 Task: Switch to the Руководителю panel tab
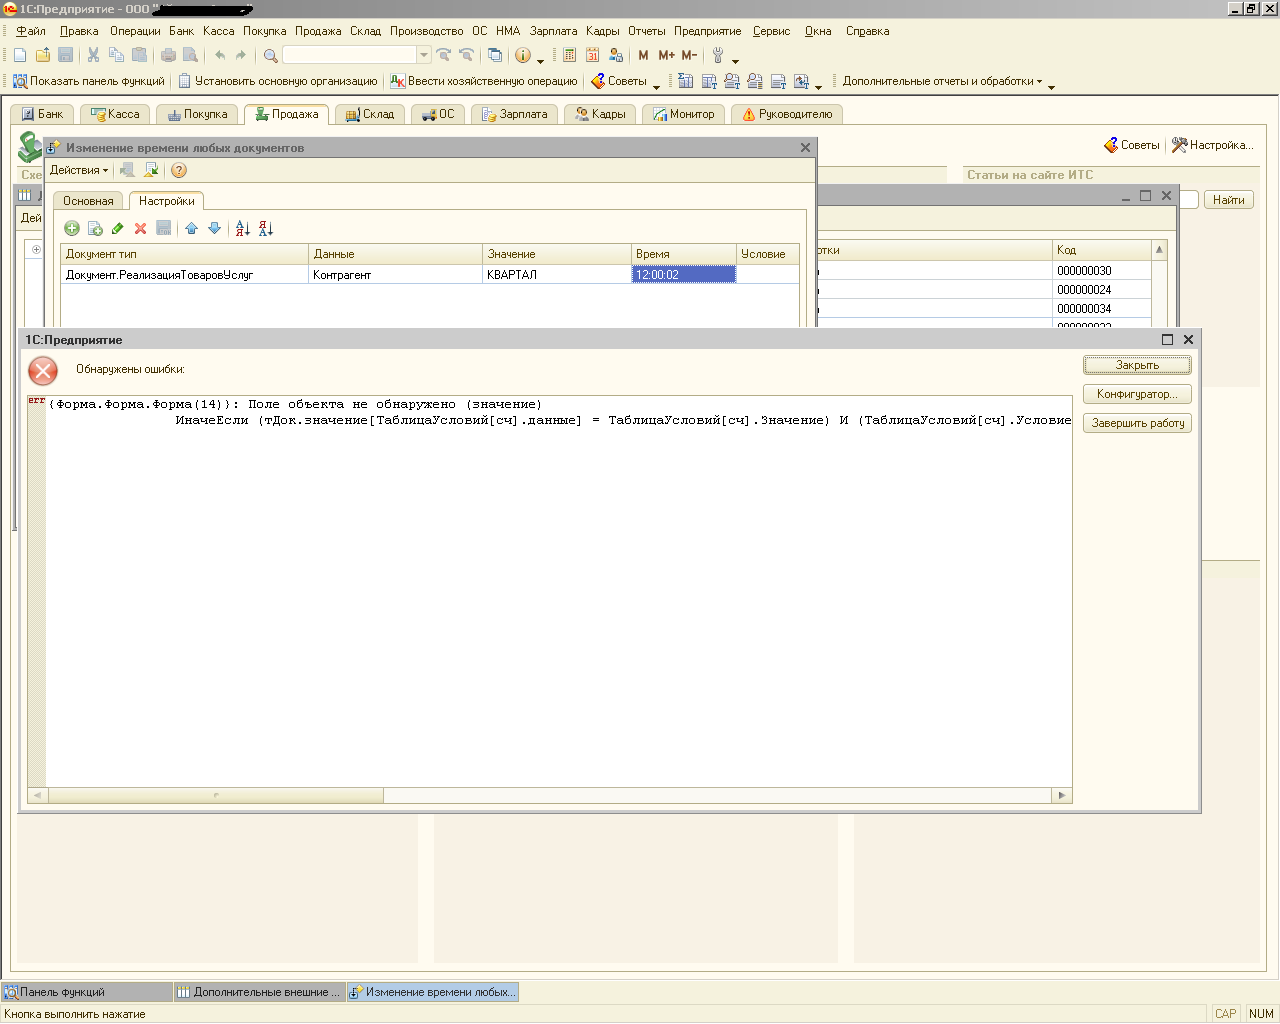(787, 114)
